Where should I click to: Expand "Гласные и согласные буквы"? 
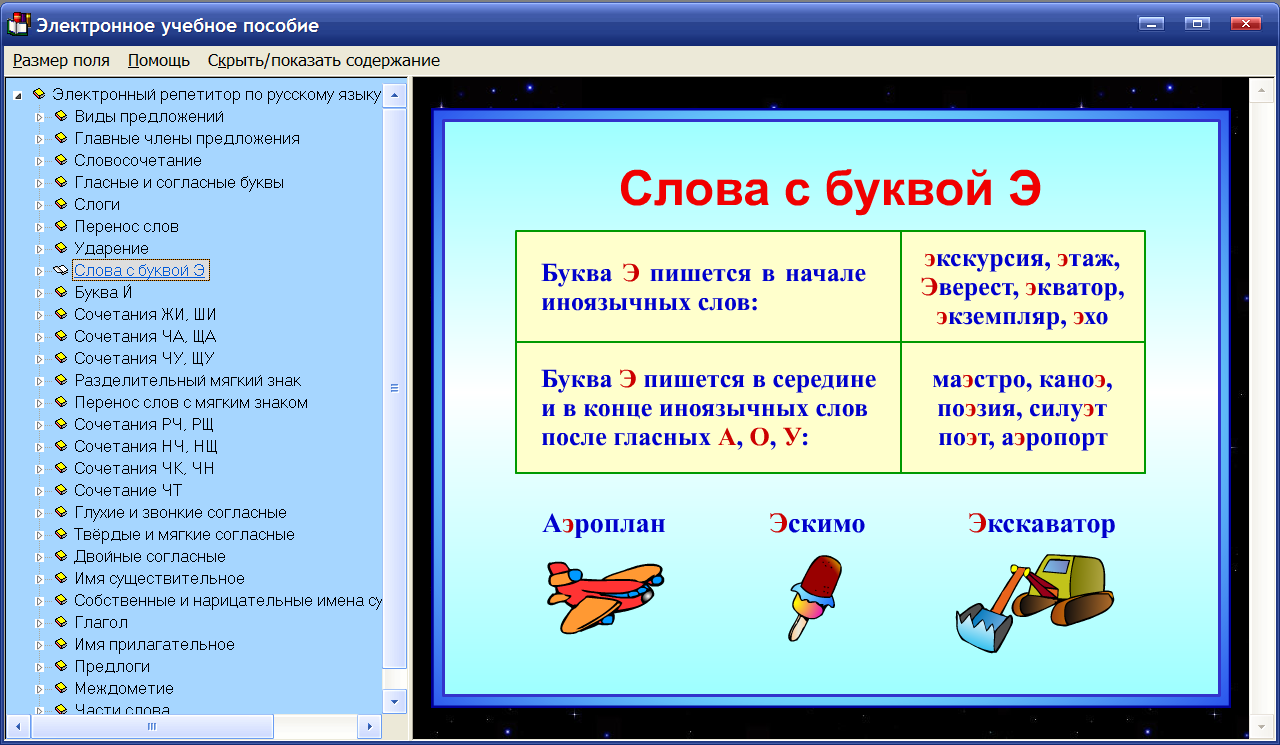click(39, 182)
